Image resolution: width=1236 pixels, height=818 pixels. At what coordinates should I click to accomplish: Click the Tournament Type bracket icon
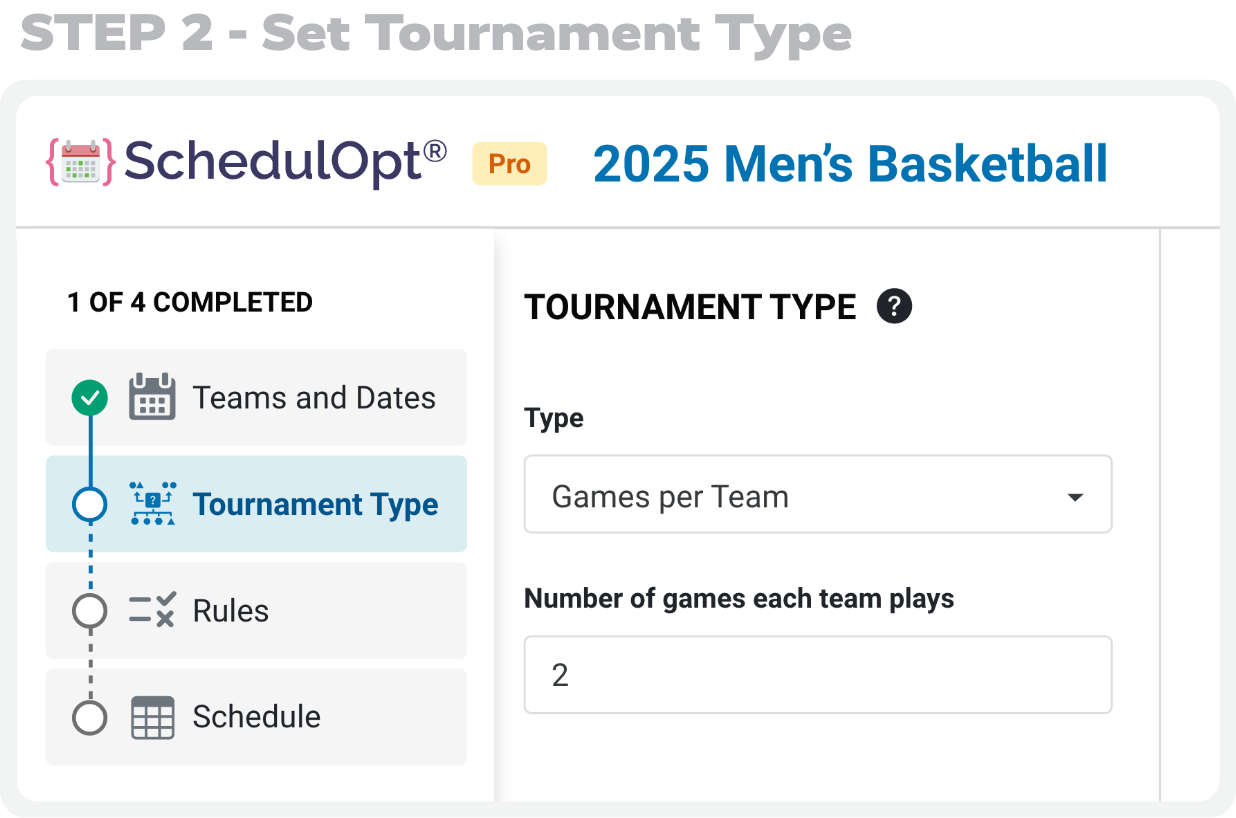click(152, 504)
